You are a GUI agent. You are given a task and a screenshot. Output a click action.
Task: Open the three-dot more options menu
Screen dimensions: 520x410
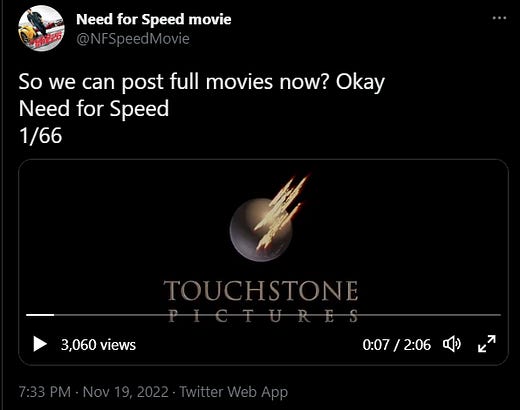[499, 18]
